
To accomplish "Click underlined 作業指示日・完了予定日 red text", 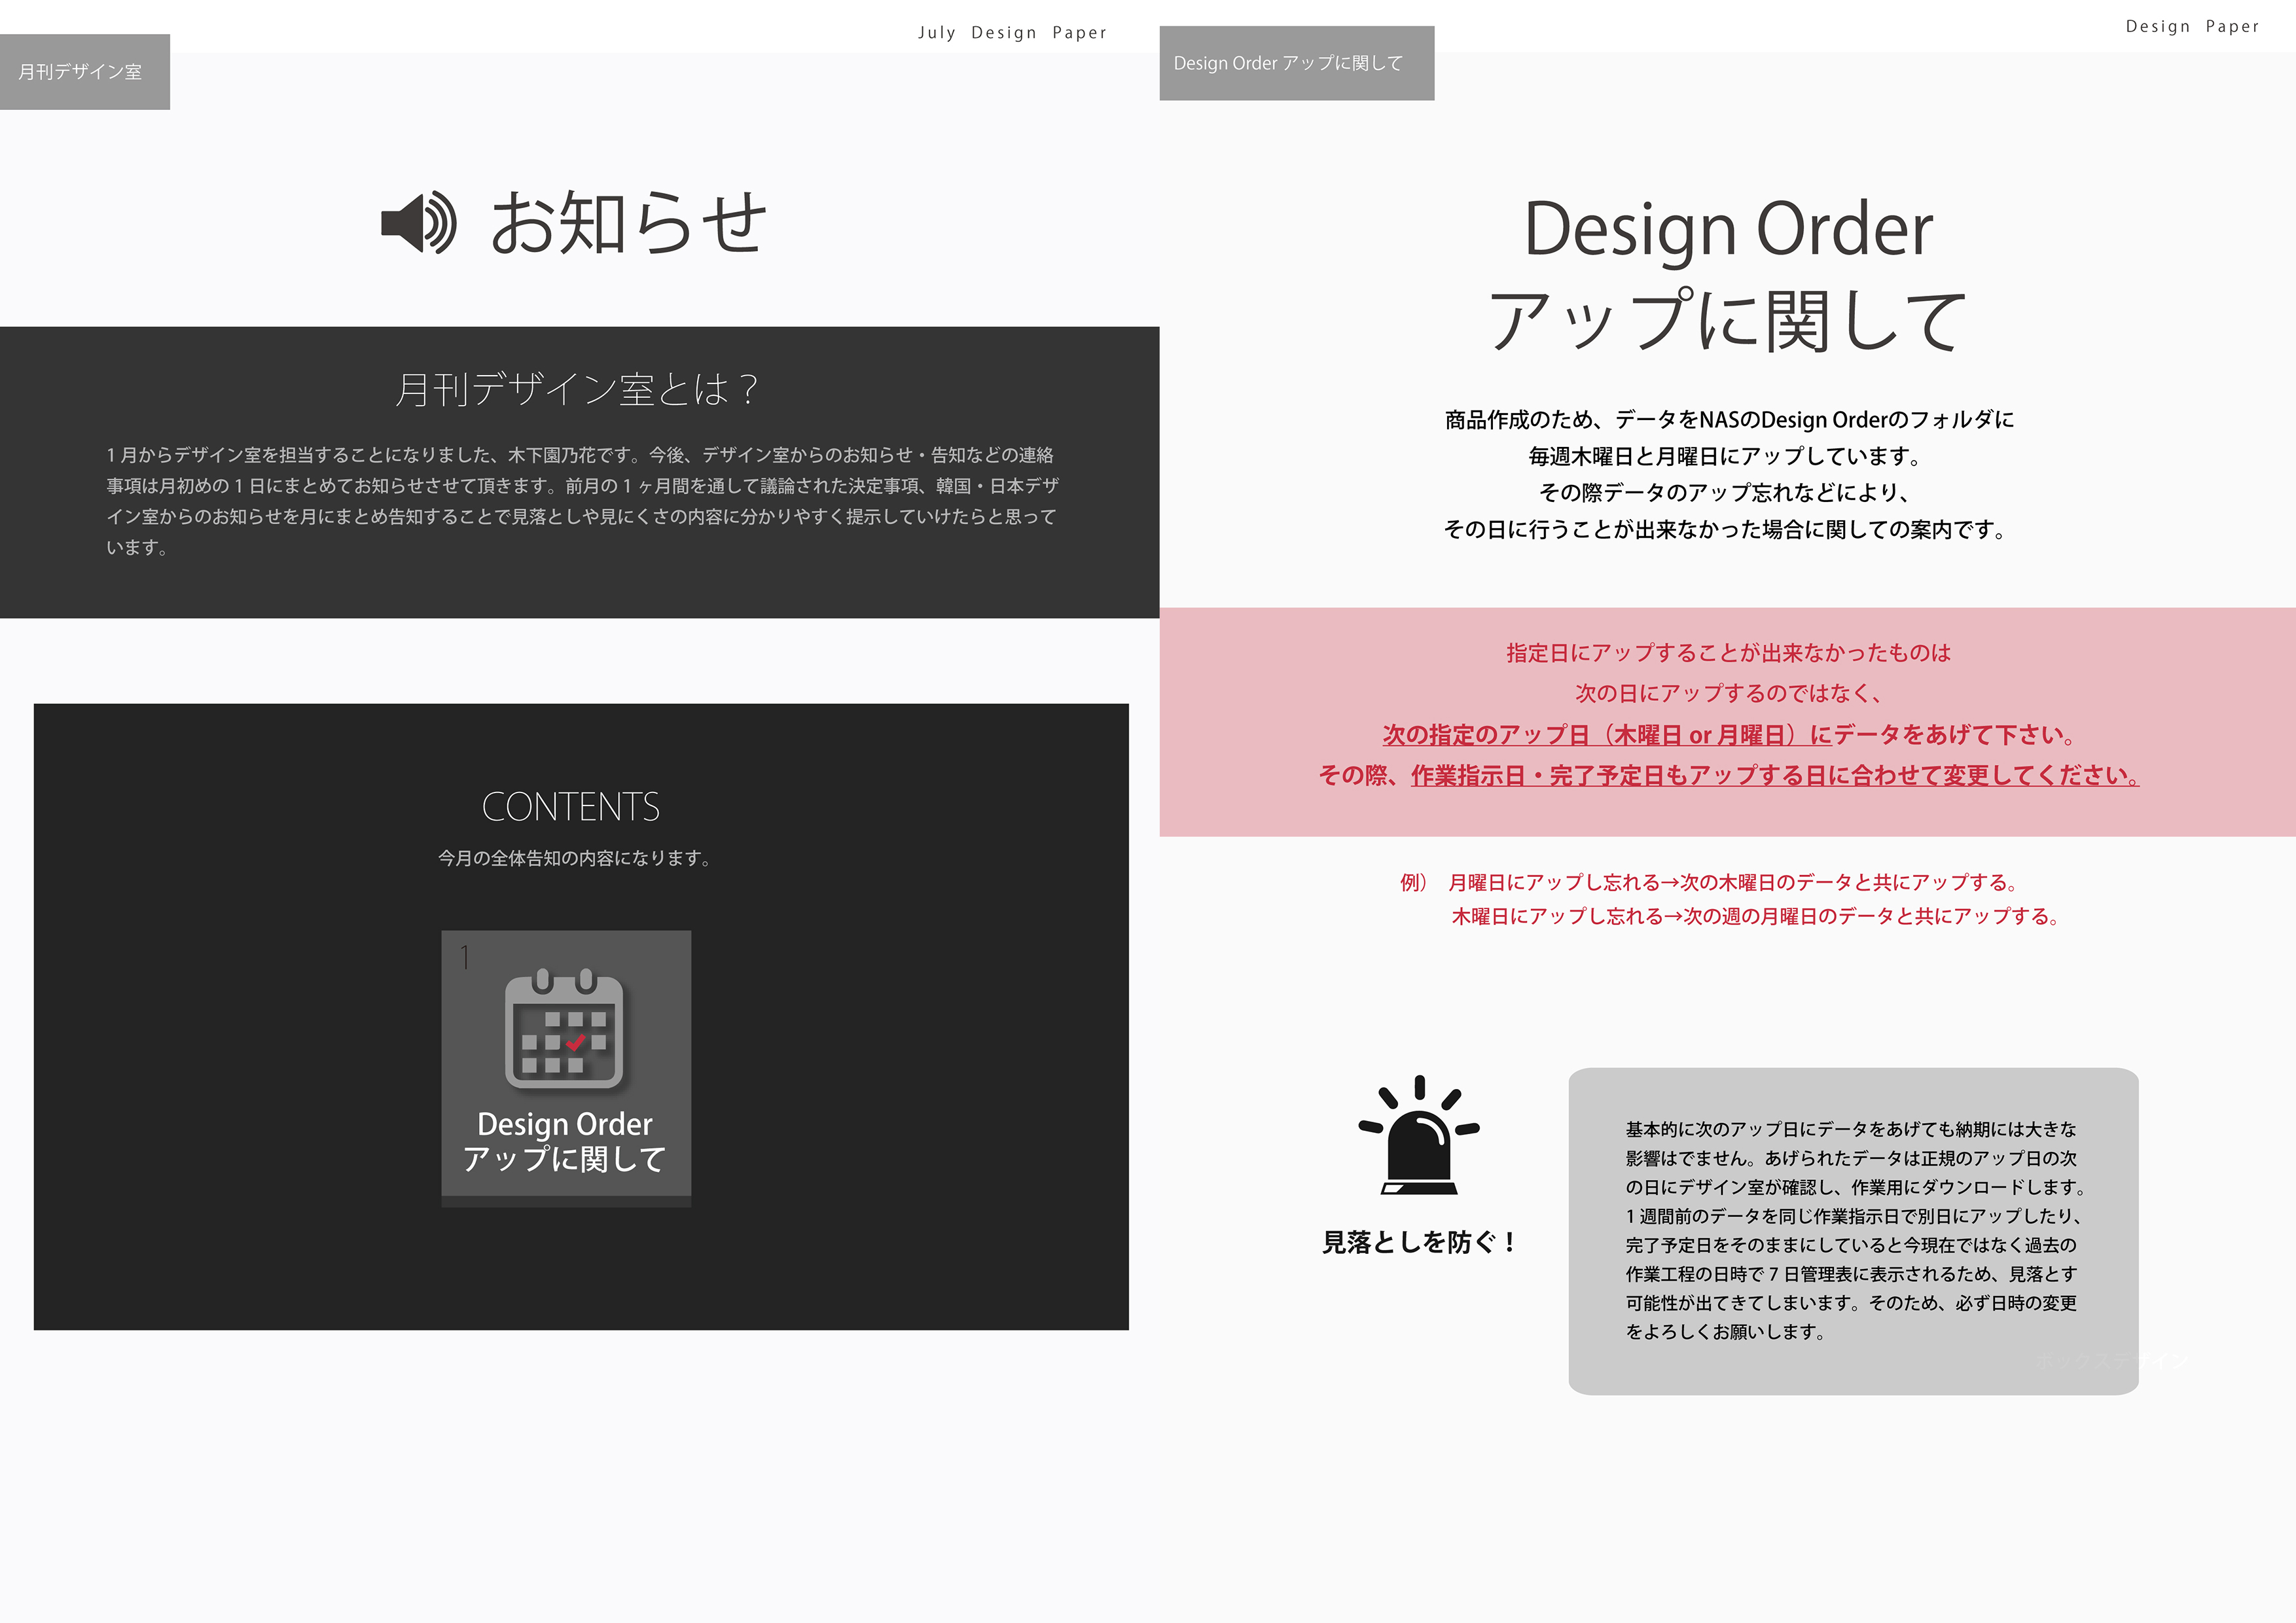I will point(1775,775).
